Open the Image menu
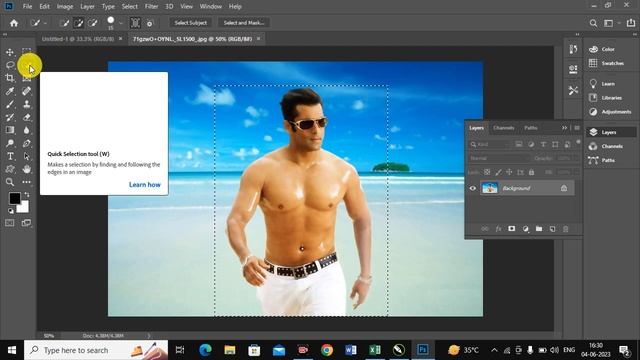This screenshot has width=640, height=360. 64,7
